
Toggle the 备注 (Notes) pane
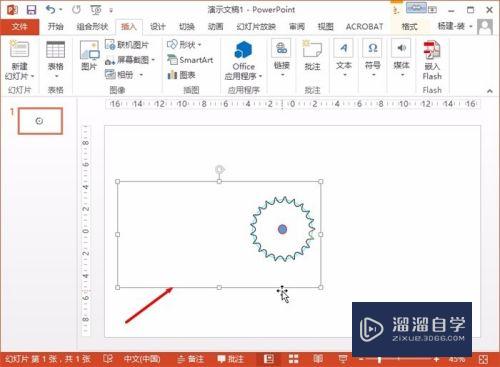coord(190,359)
